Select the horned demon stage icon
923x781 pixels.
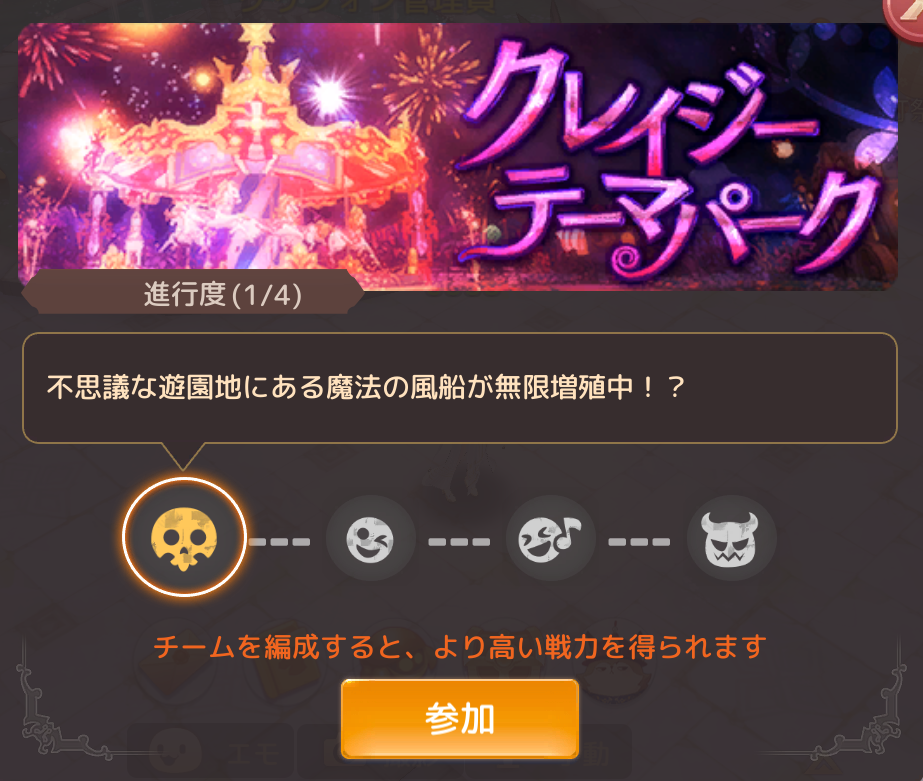coord(732,539)
